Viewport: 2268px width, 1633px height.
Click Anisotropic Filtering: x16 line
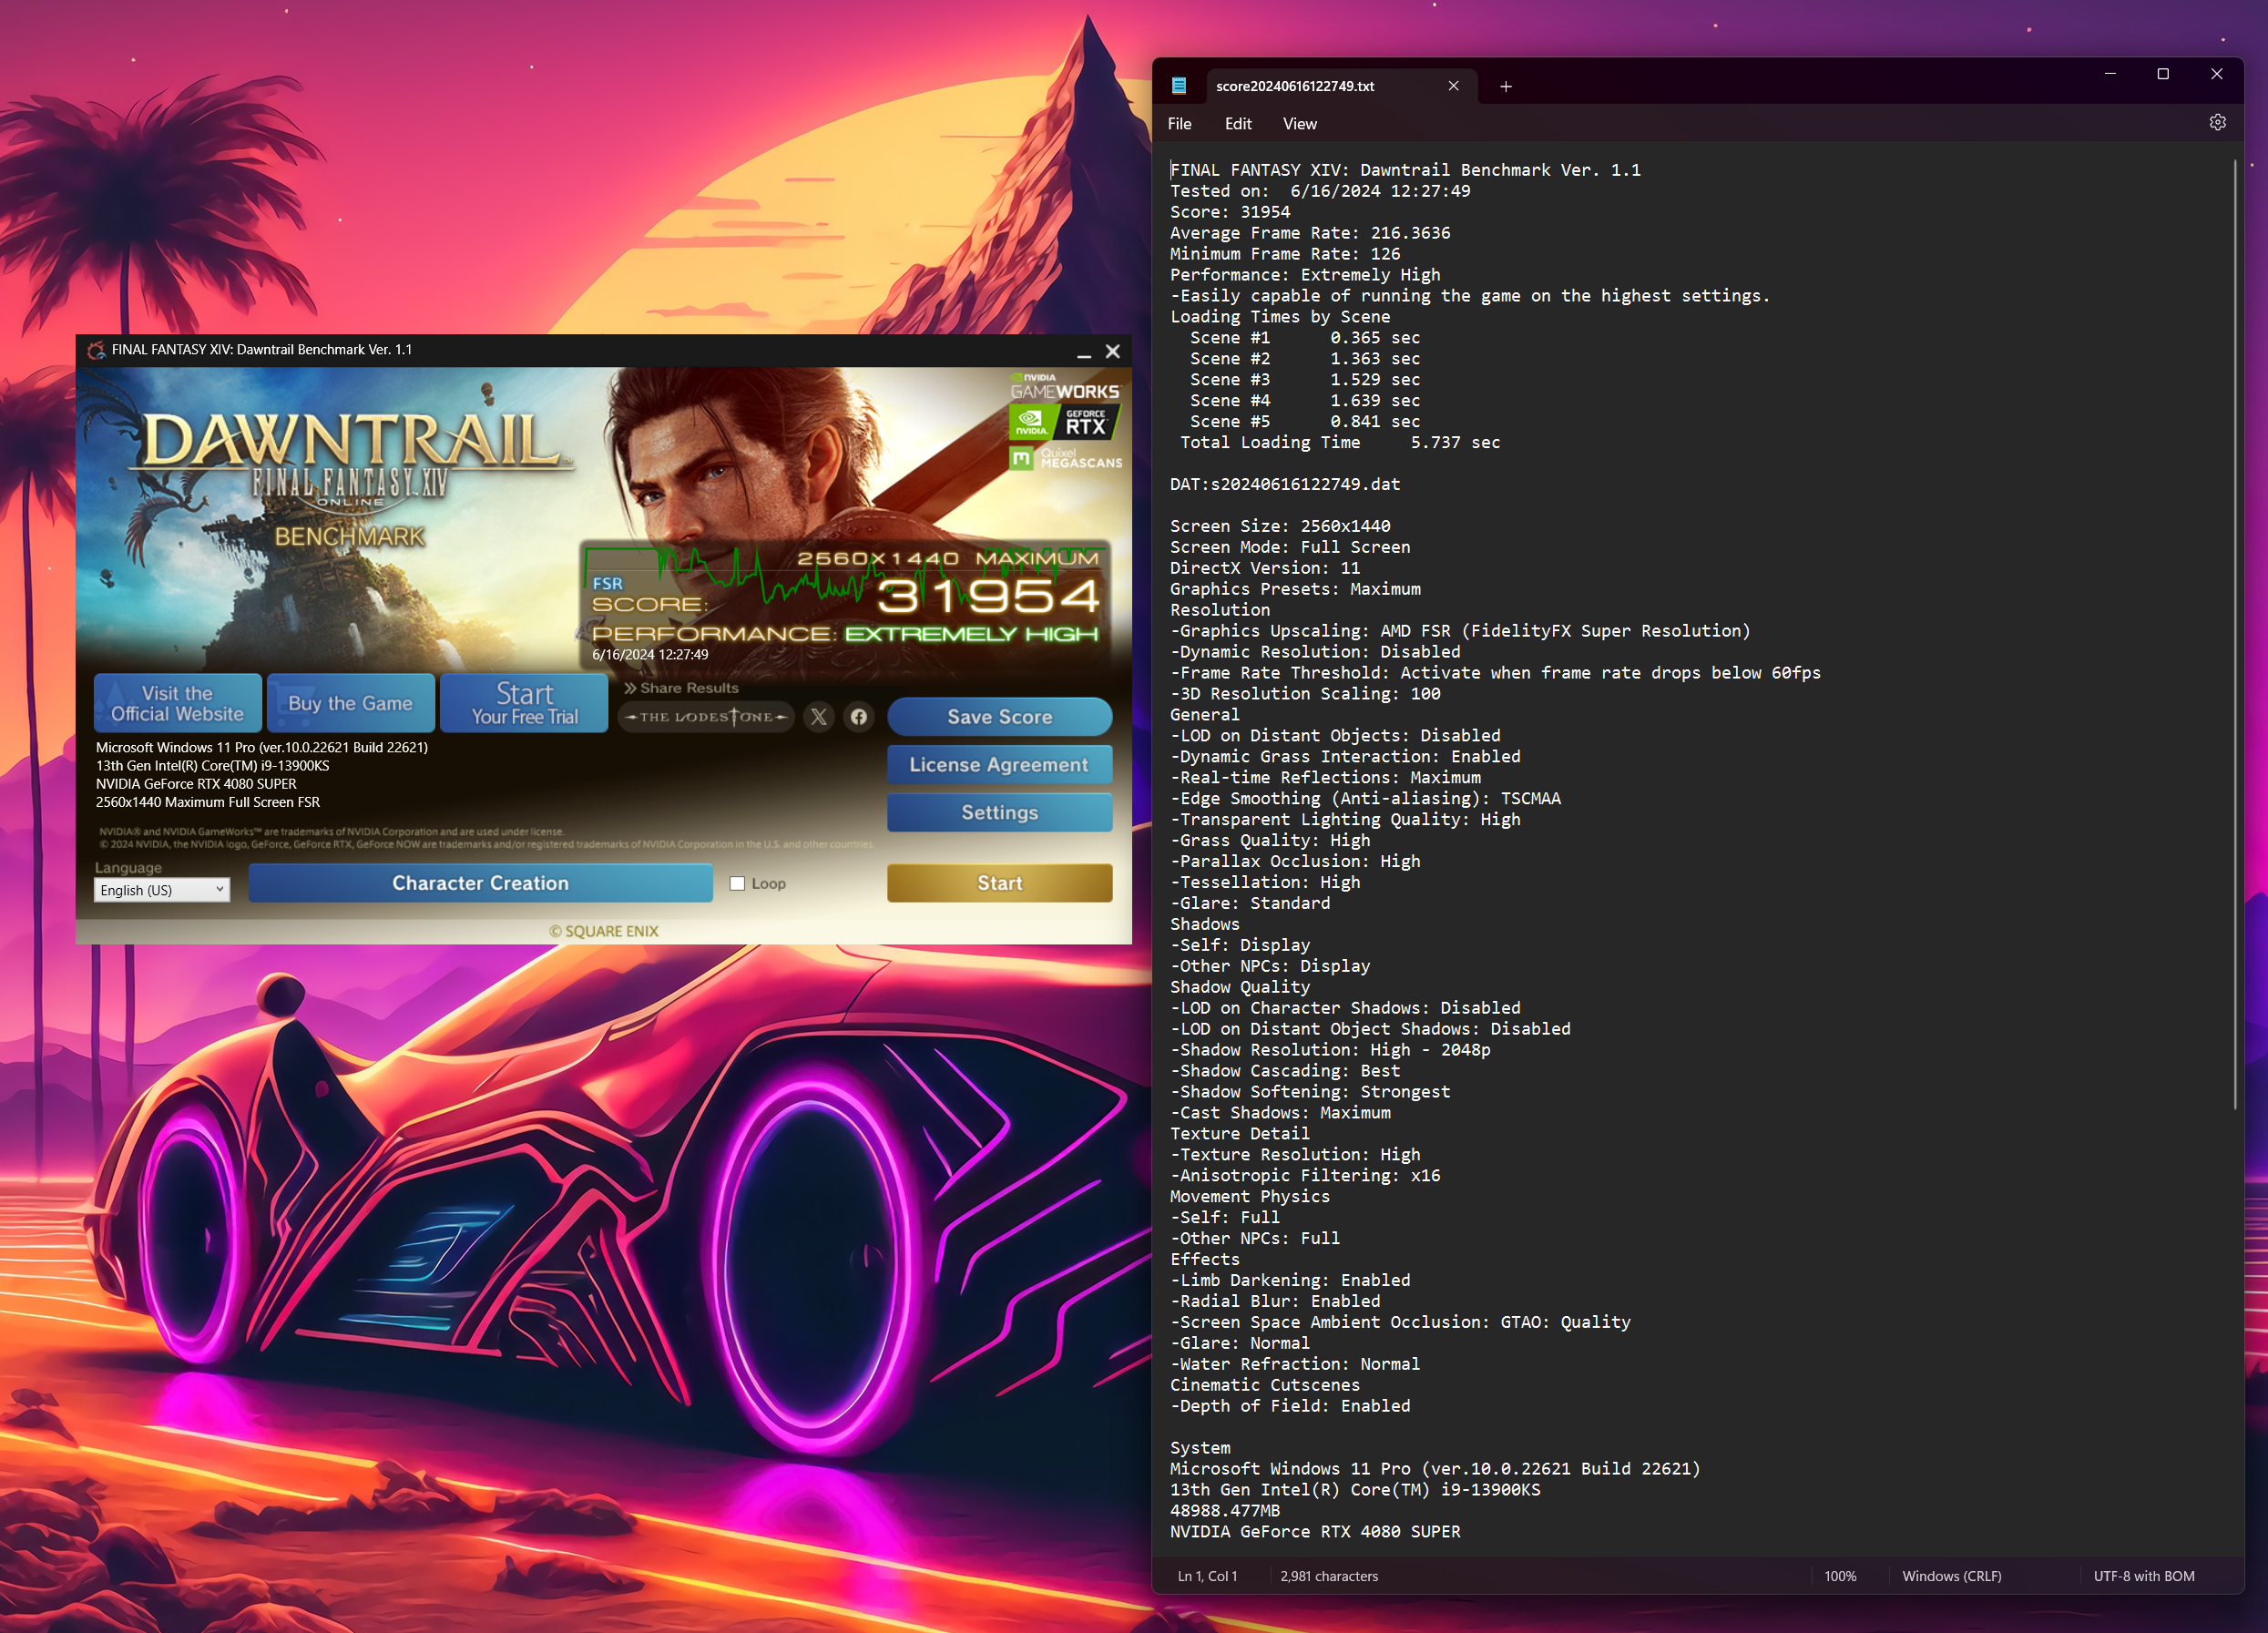1305,1176
